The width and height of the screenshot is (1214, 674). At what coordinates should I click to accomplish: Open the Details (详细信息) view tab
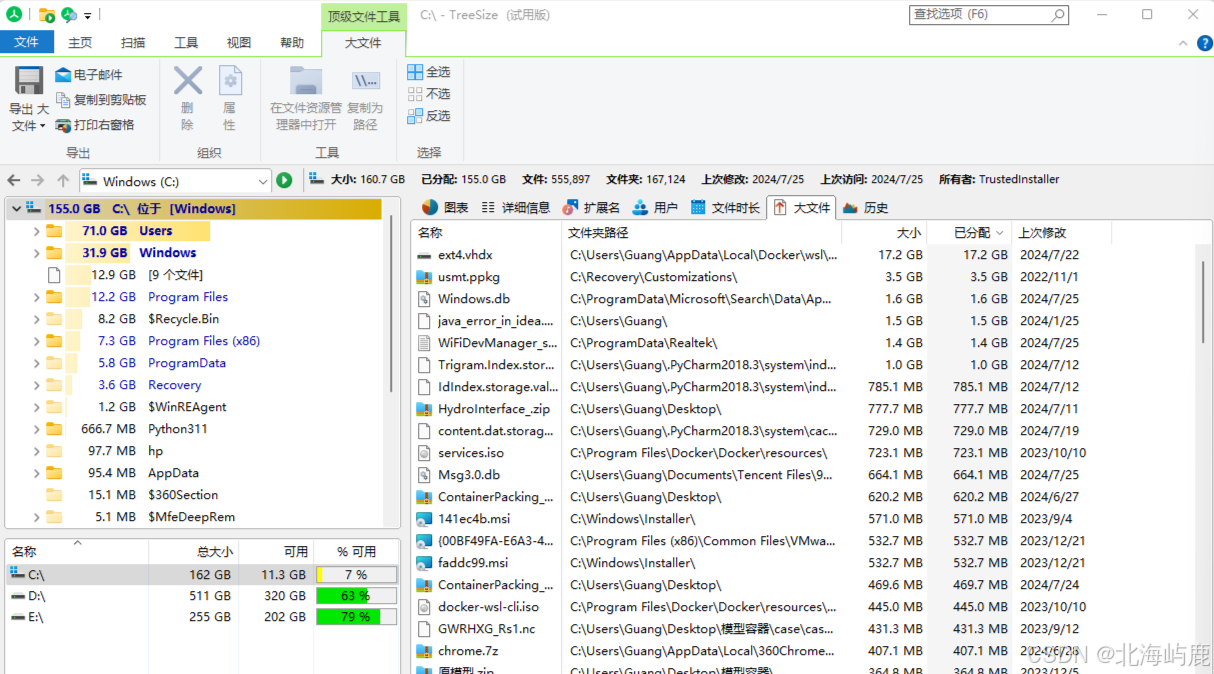click(515, 208)
